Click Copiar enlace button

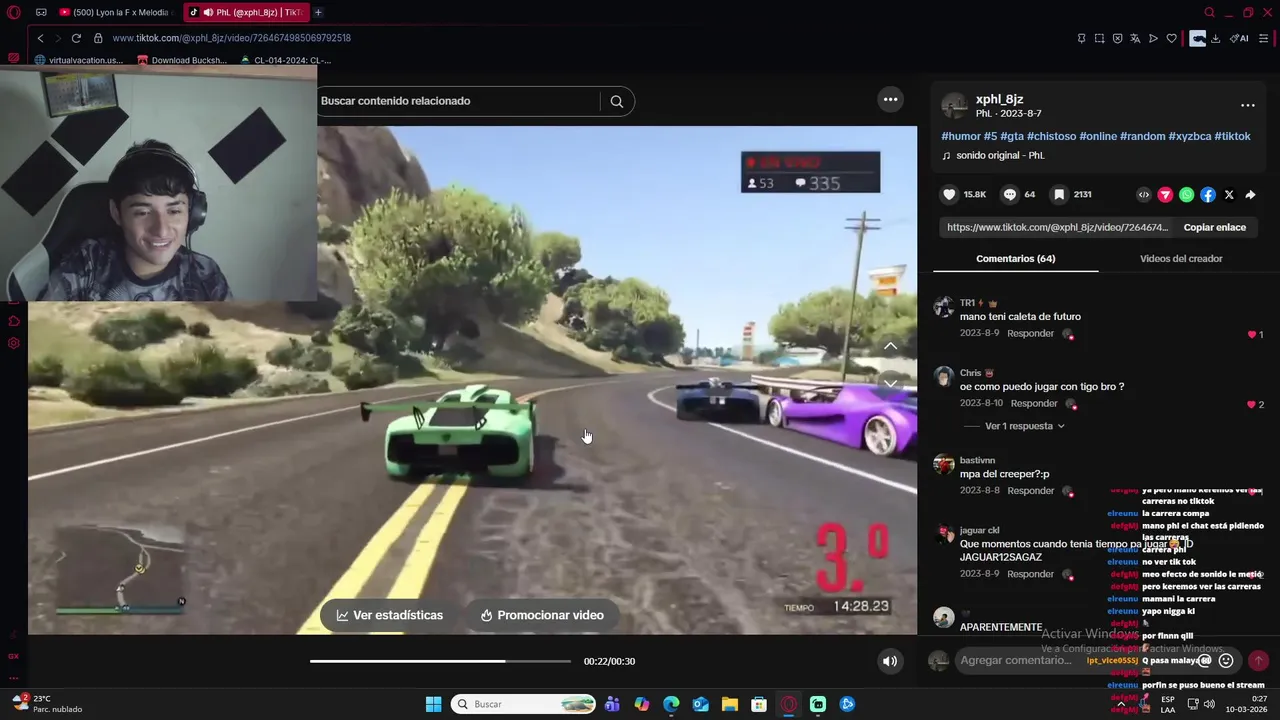click(x=1214, y=227)
